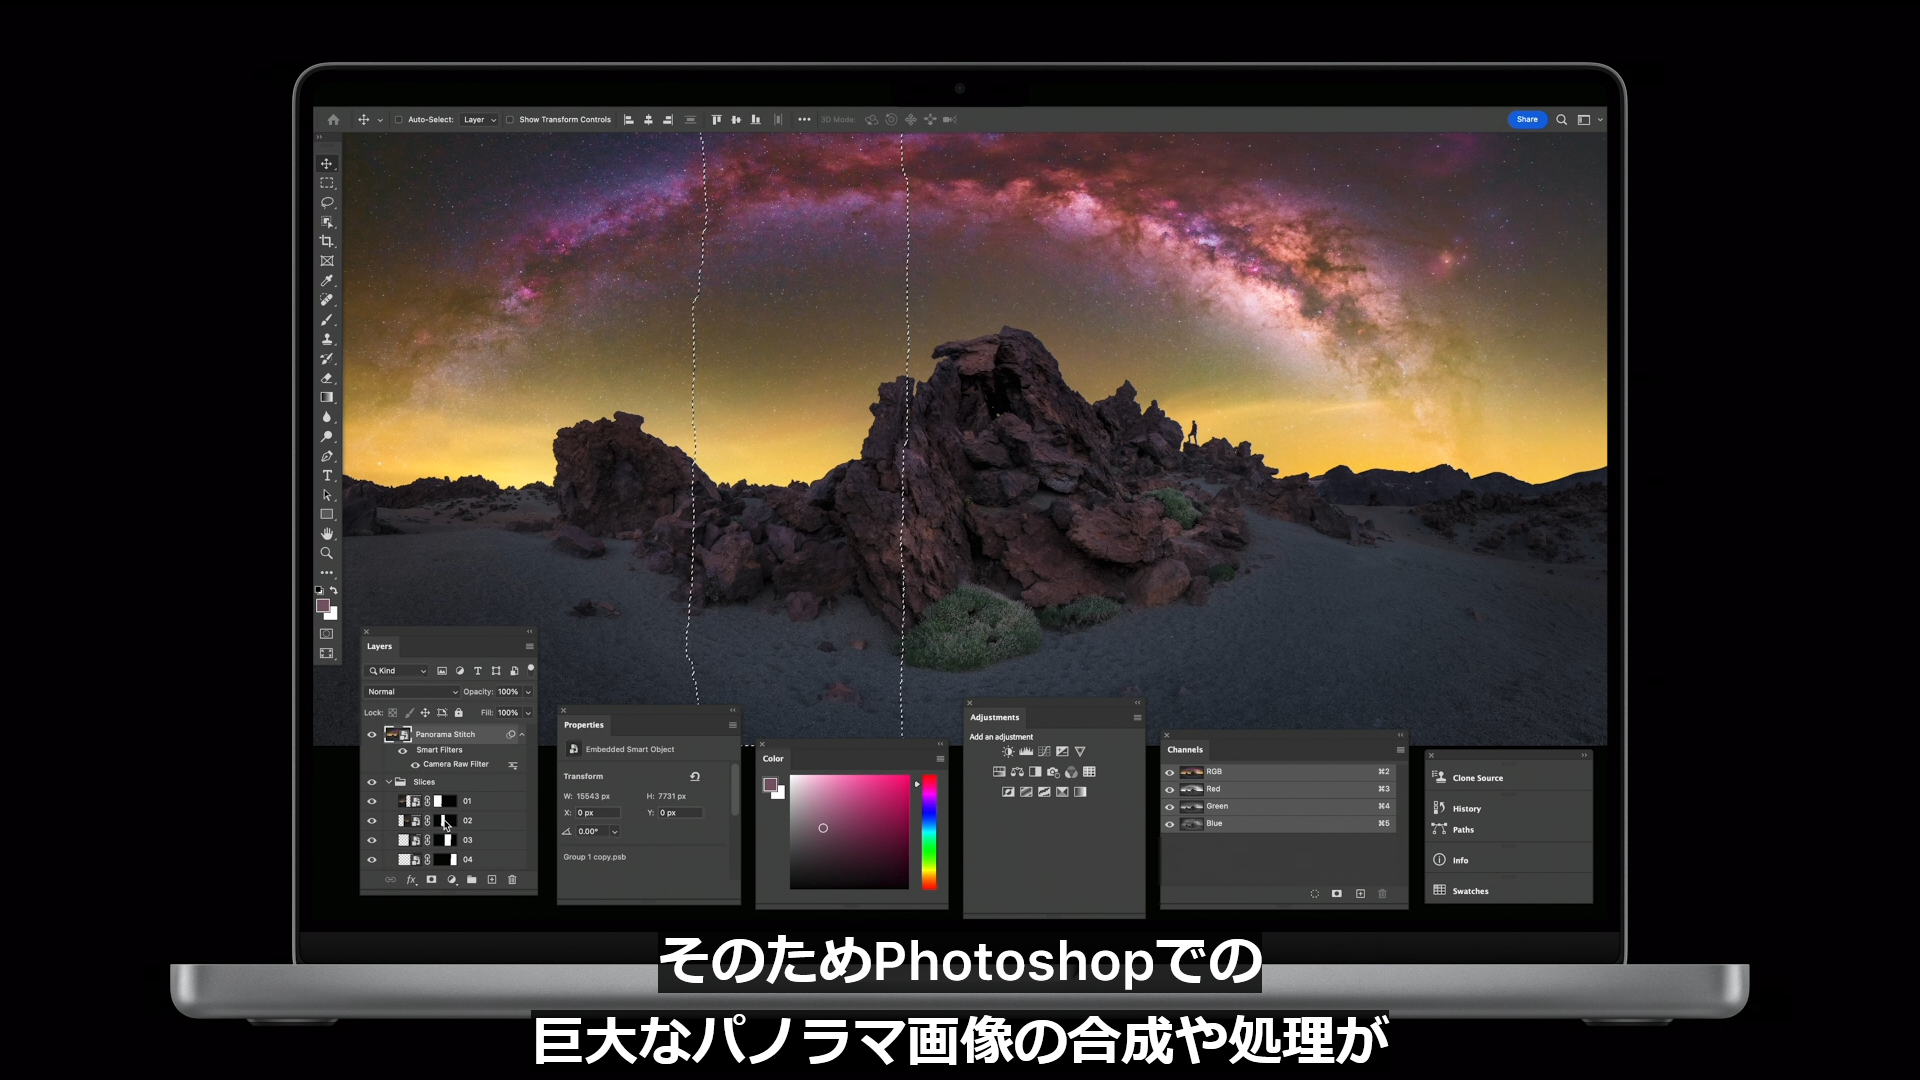Open the History panel
This screenshot has height=1080, width=1920.
(1466, 809)
